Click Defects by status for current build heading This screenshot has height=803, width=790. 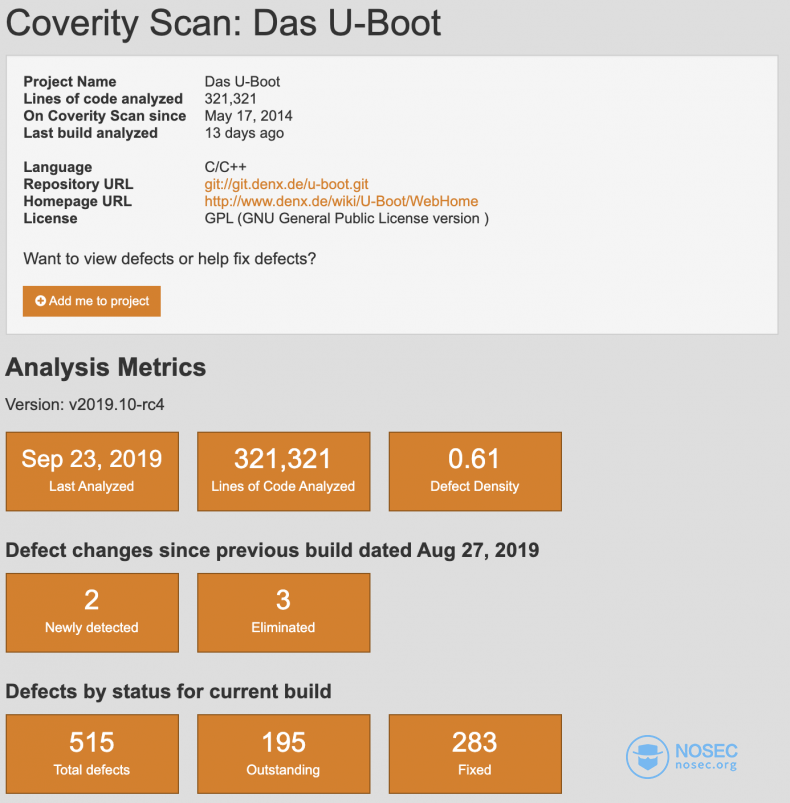click(x=168, y=691)
